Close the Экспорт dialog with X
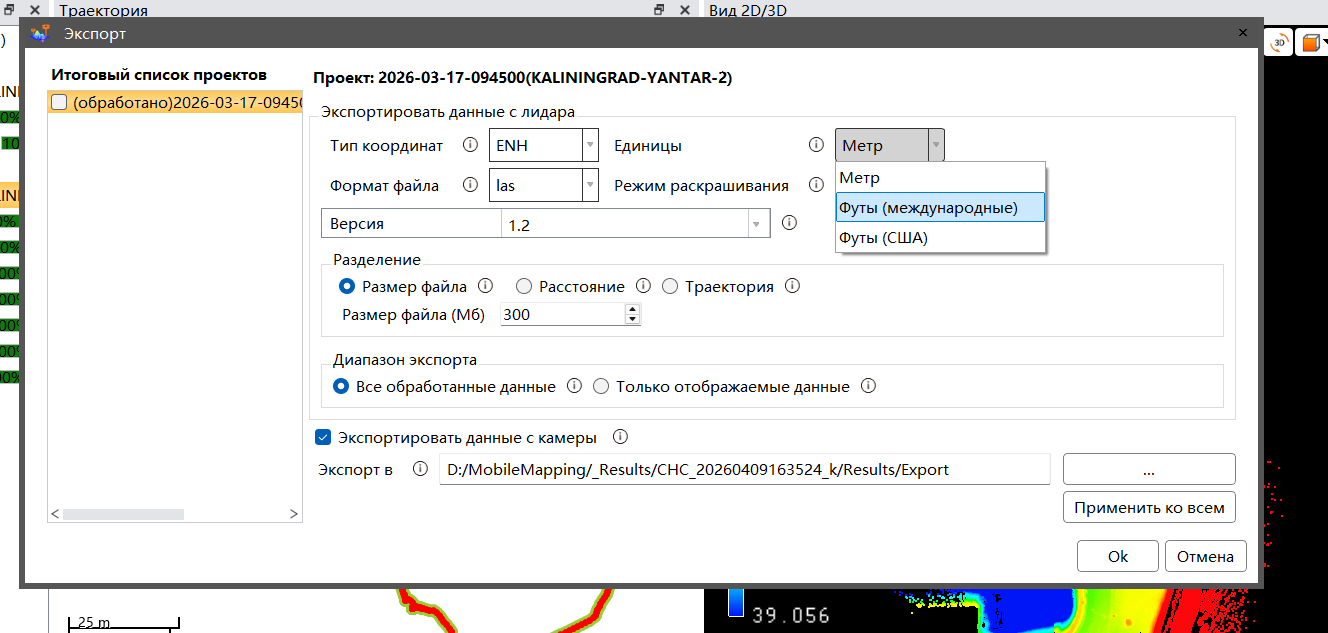Image resolution: width=1328 pixels, height=633 pixels. click(x=1243, y=33)
